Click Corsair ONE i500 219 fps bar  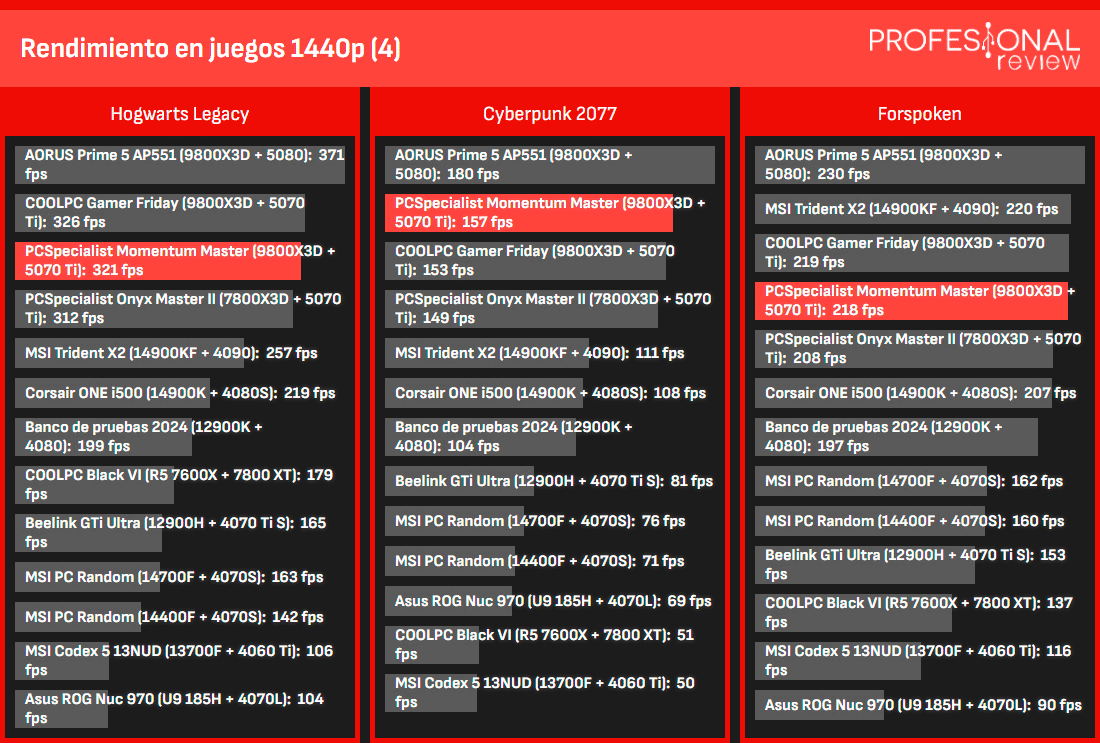pyautogui.click(x=112, y=393)
